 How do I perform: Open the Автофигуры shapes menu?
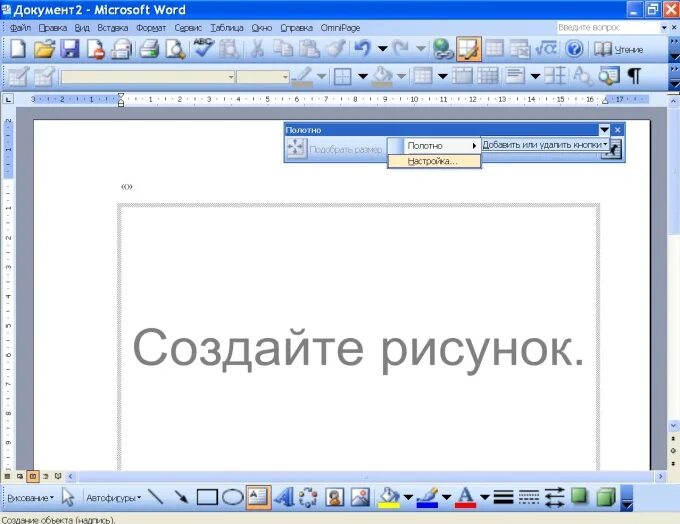(114, 498)
